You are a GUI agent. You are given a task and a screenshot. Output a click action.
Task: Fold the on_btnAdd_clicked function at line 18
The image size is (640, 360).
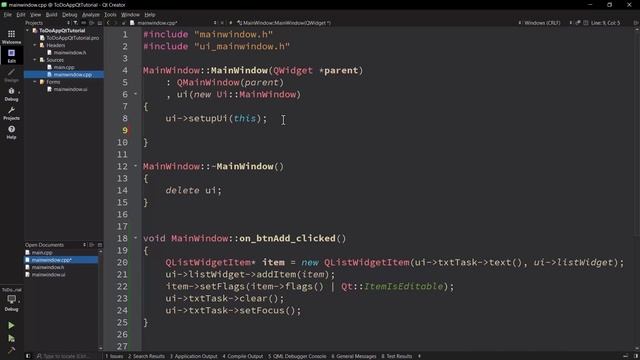tap(136, 238)
